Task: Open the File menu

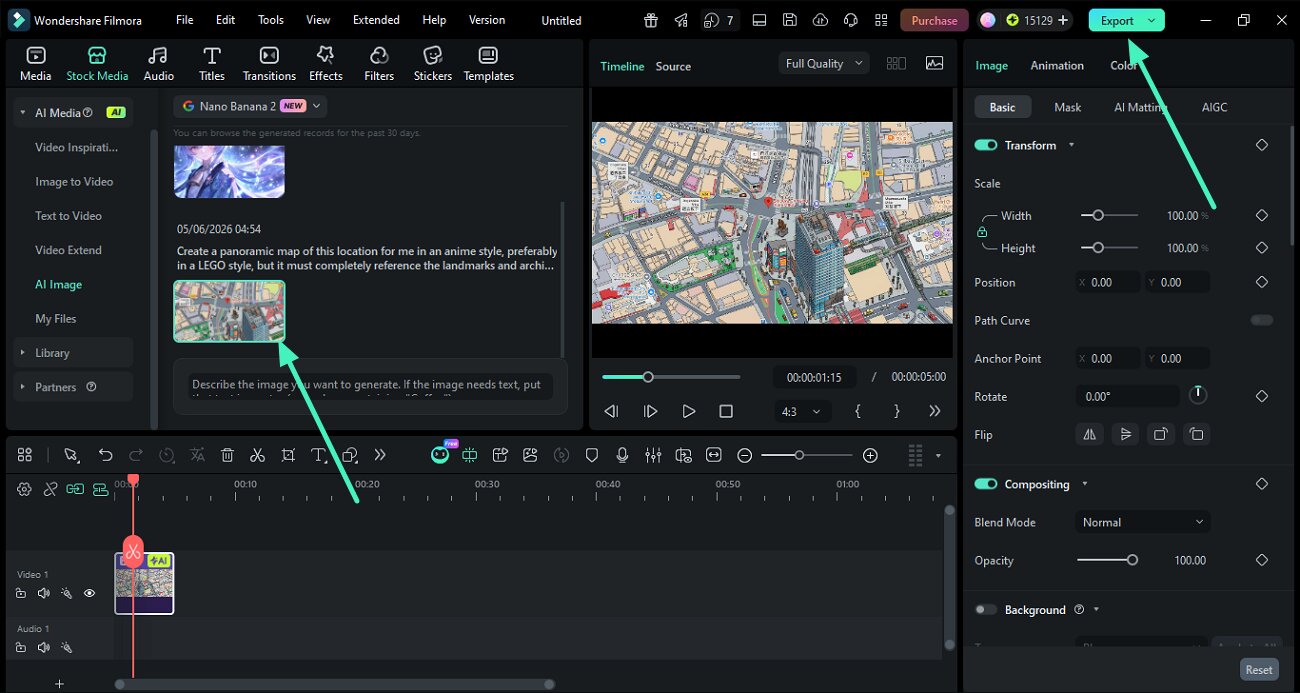Action: click(x=185, y=20)
